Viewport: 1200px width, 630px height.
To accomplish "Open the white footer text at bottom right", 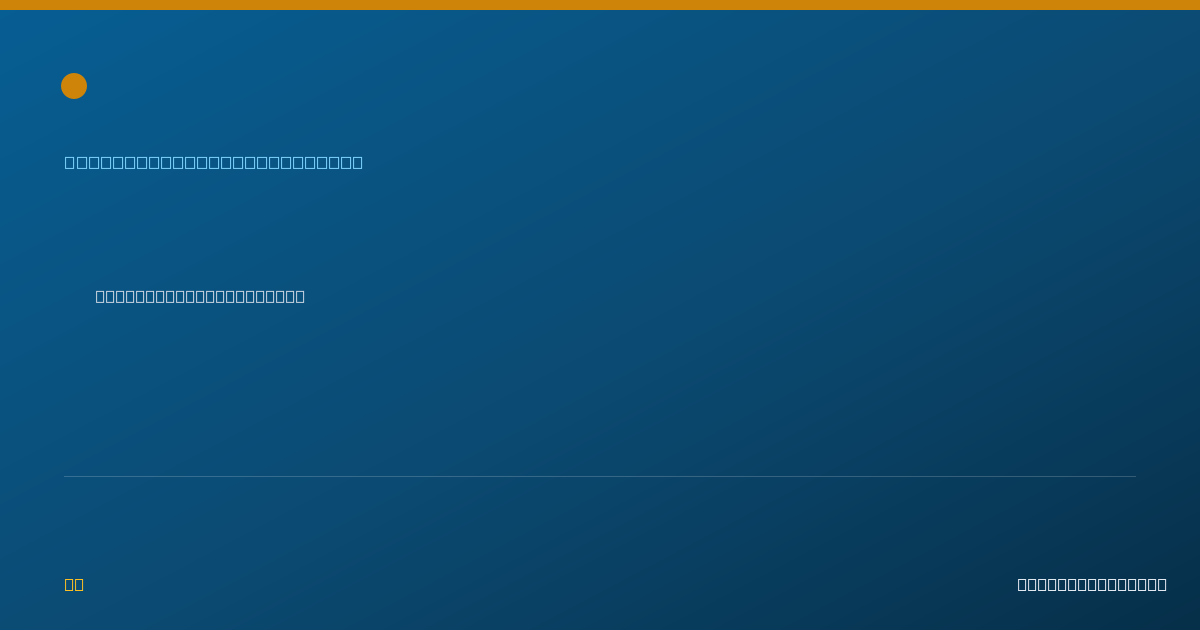I will [1092, 584].
